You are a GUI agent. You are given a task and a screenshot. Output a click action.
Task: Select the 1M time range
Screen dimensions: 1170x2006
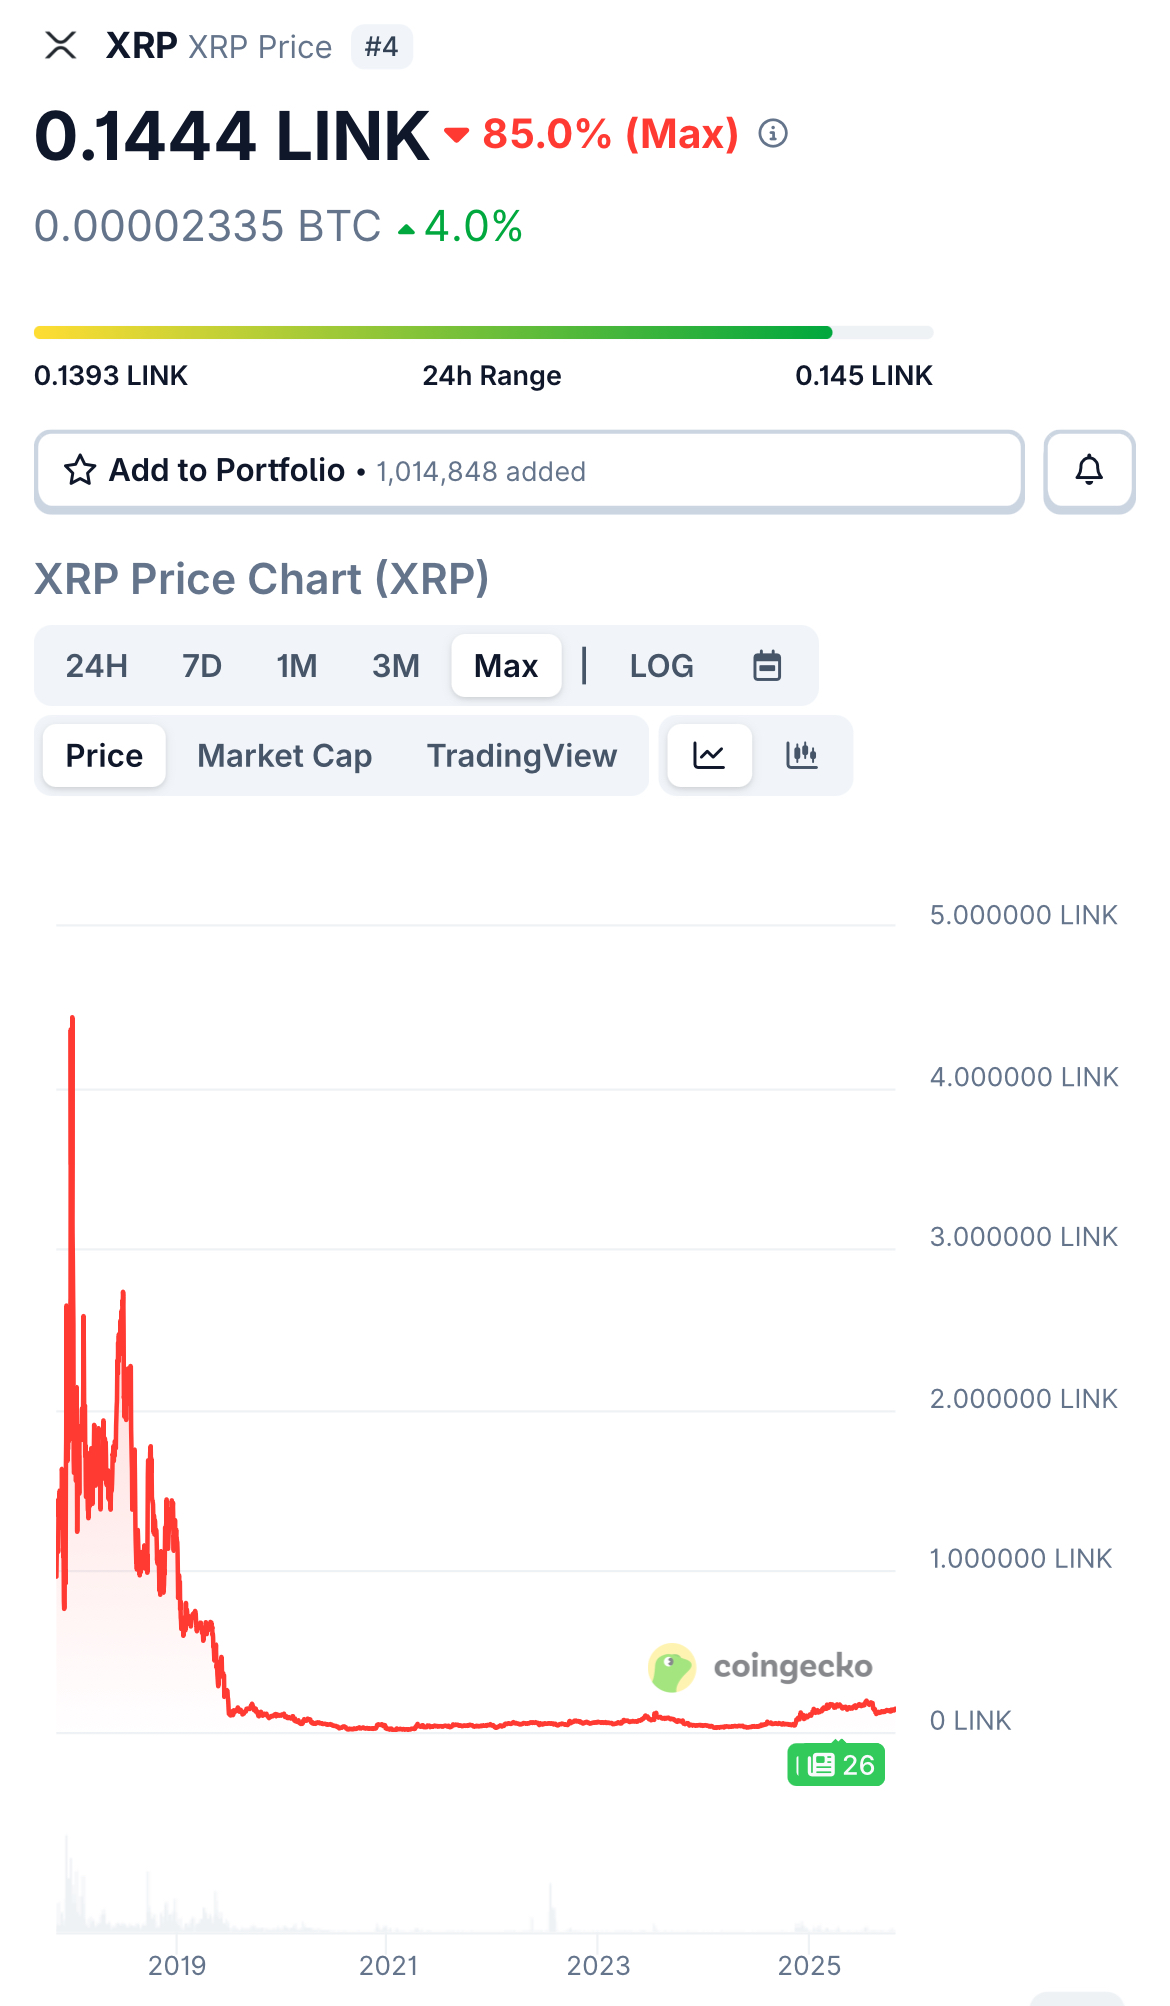(x=297, y=666)
